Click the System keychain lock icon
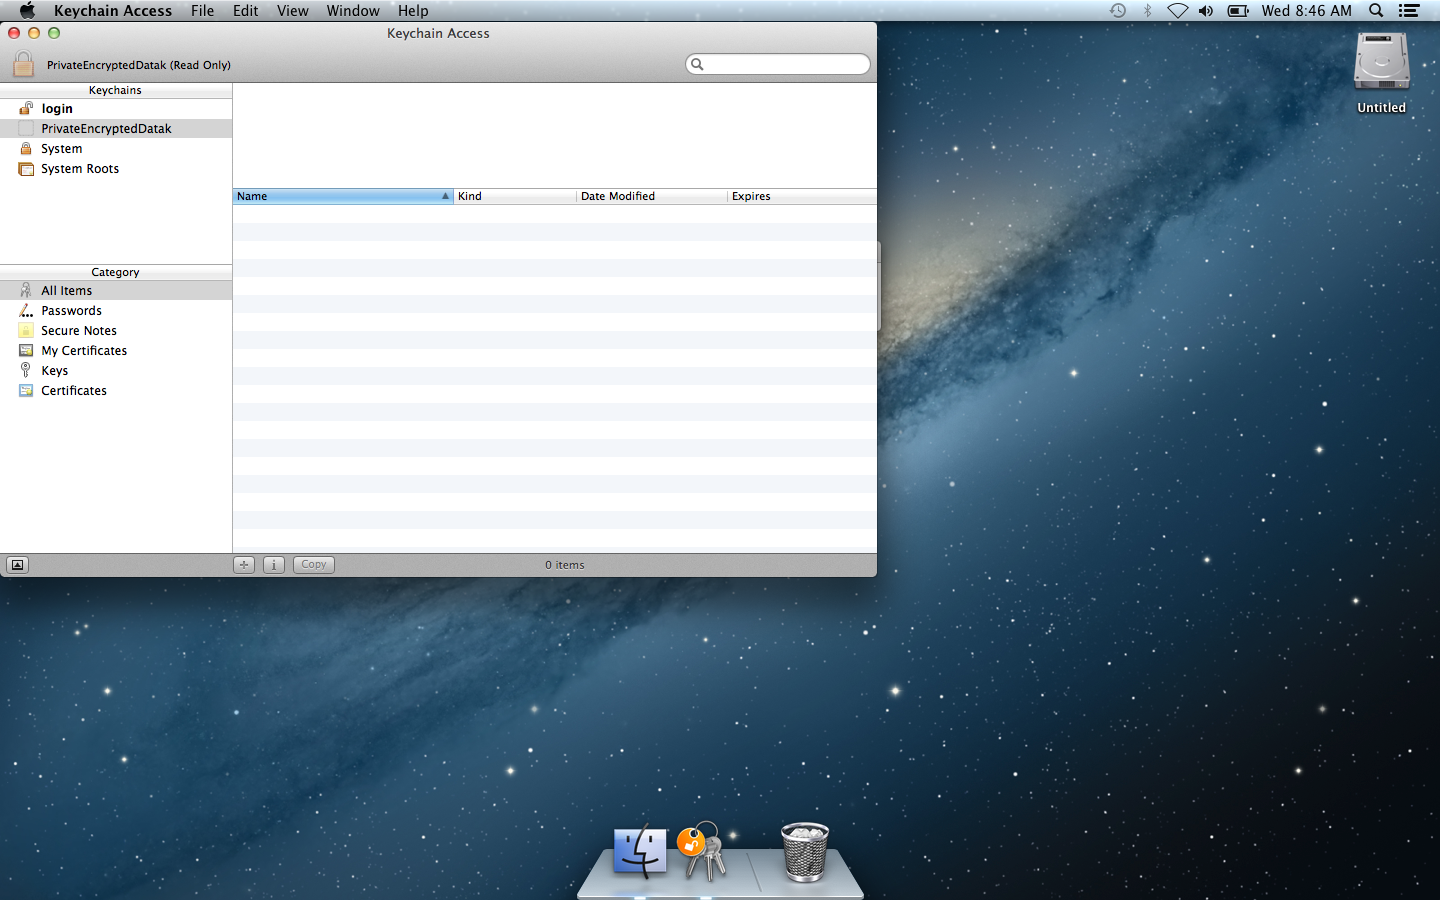Screen dimensions: 1440x900 click(26, 148)
